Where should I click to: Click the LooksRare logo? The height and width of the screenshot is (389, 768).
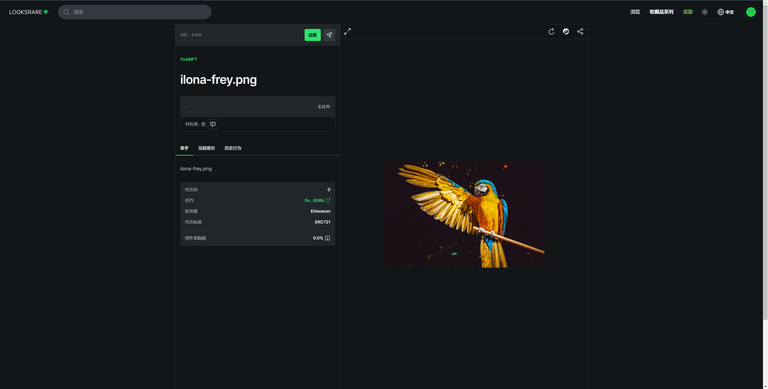tap(28, 12)
